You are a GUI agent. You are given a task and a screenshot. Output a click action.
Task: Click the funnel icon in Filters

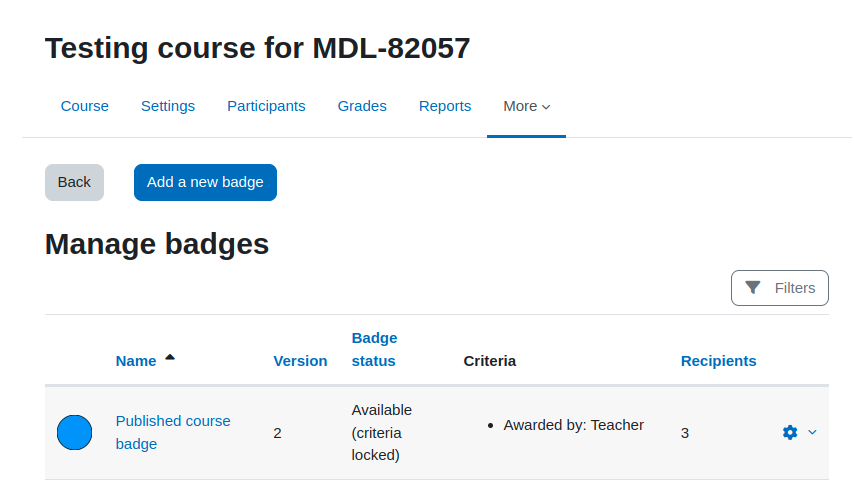(752, 287)
